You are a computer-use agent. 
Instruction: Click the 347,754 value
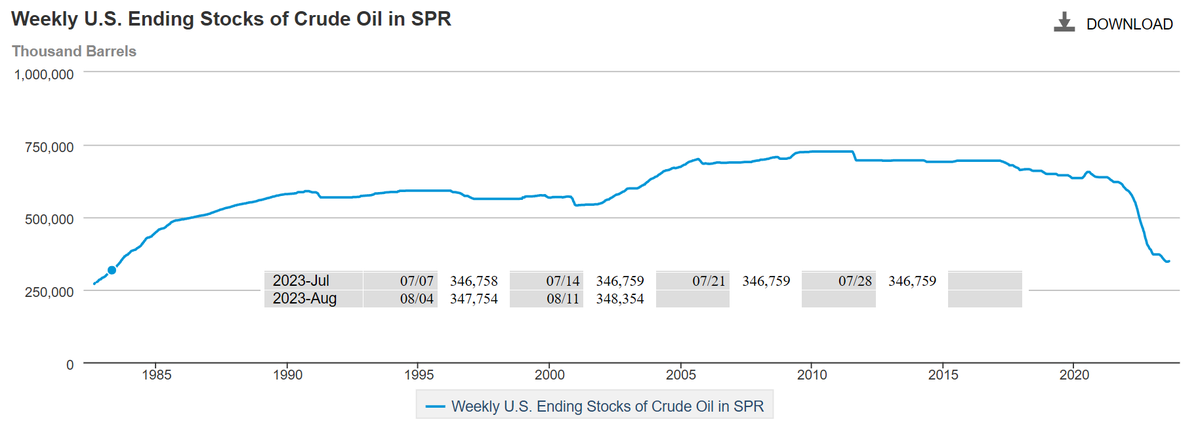[x=476, y=298]
